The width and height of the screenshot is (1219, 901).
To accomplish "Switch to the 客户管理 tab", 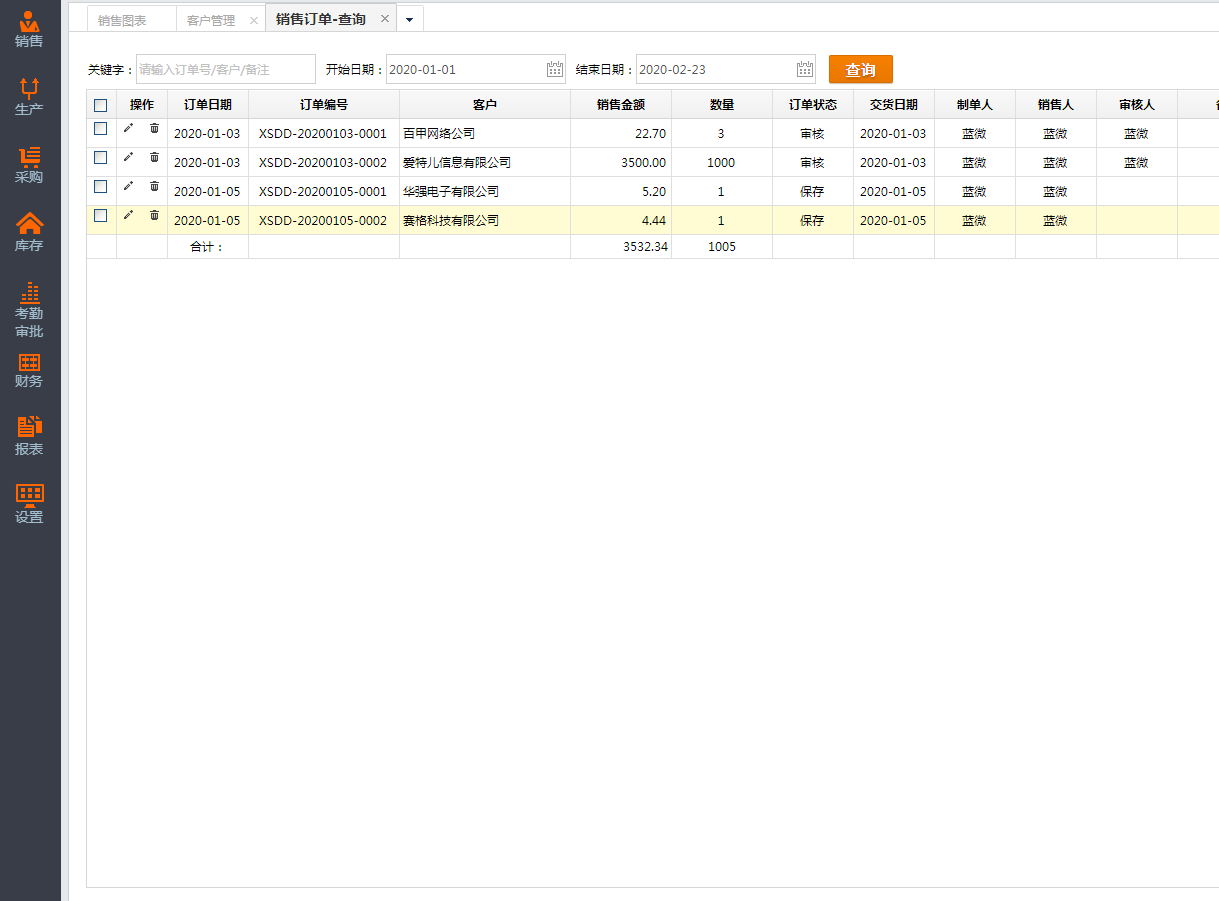I will coord(211,20).
